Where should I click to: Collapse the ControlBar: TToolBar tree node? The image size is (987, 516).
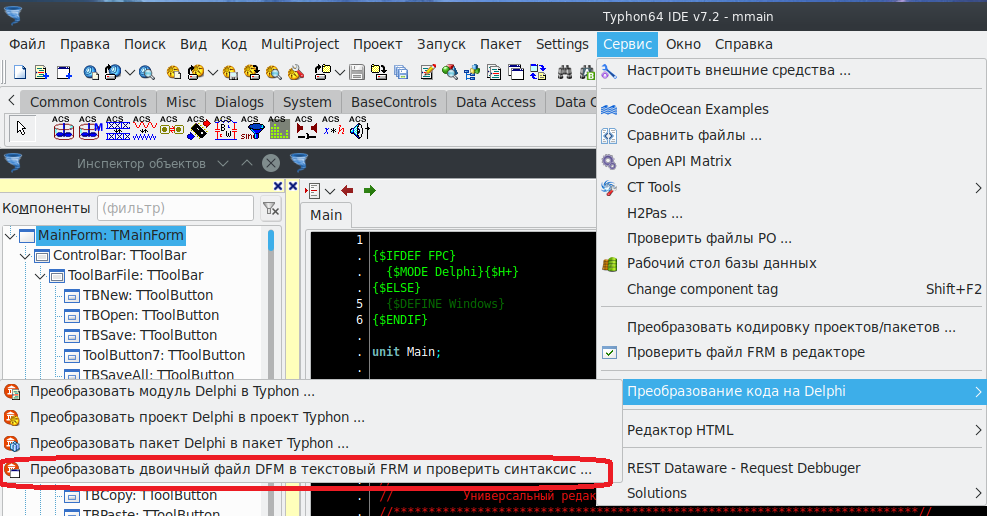25,256
